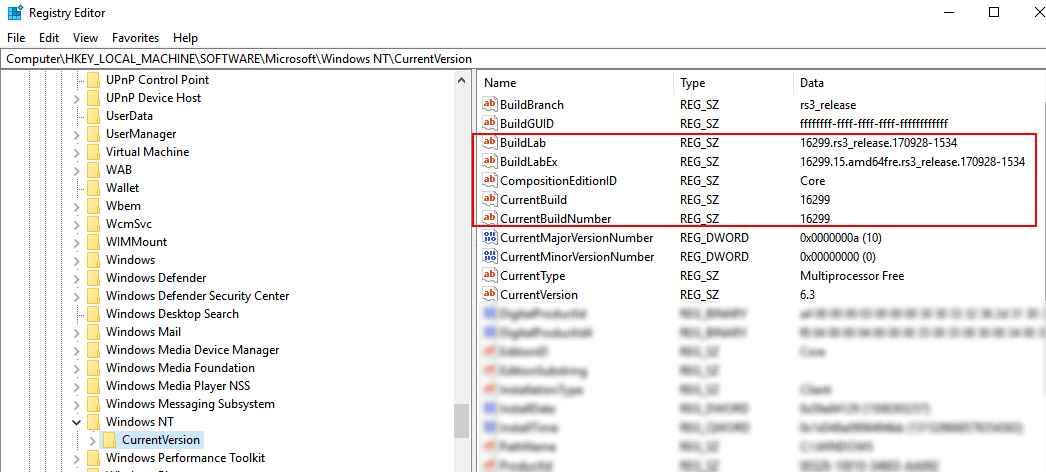Click the Multiprocessor Free data value

pyautogui.click(x=852, y=276)
